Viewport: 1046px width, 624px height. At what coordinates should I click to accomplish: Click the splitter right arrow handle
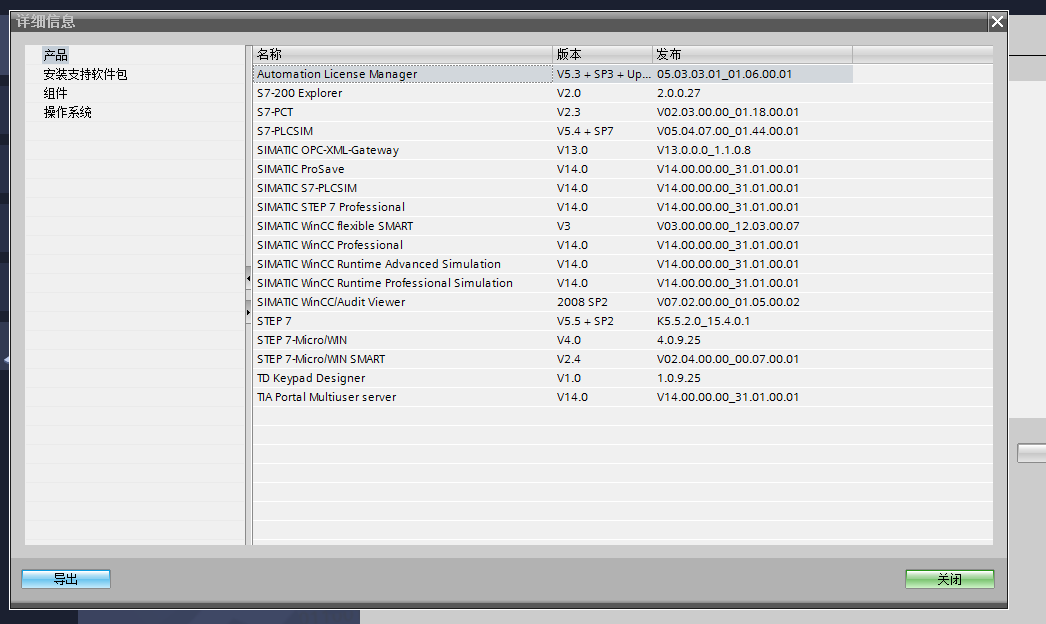(x=249, y=313)
